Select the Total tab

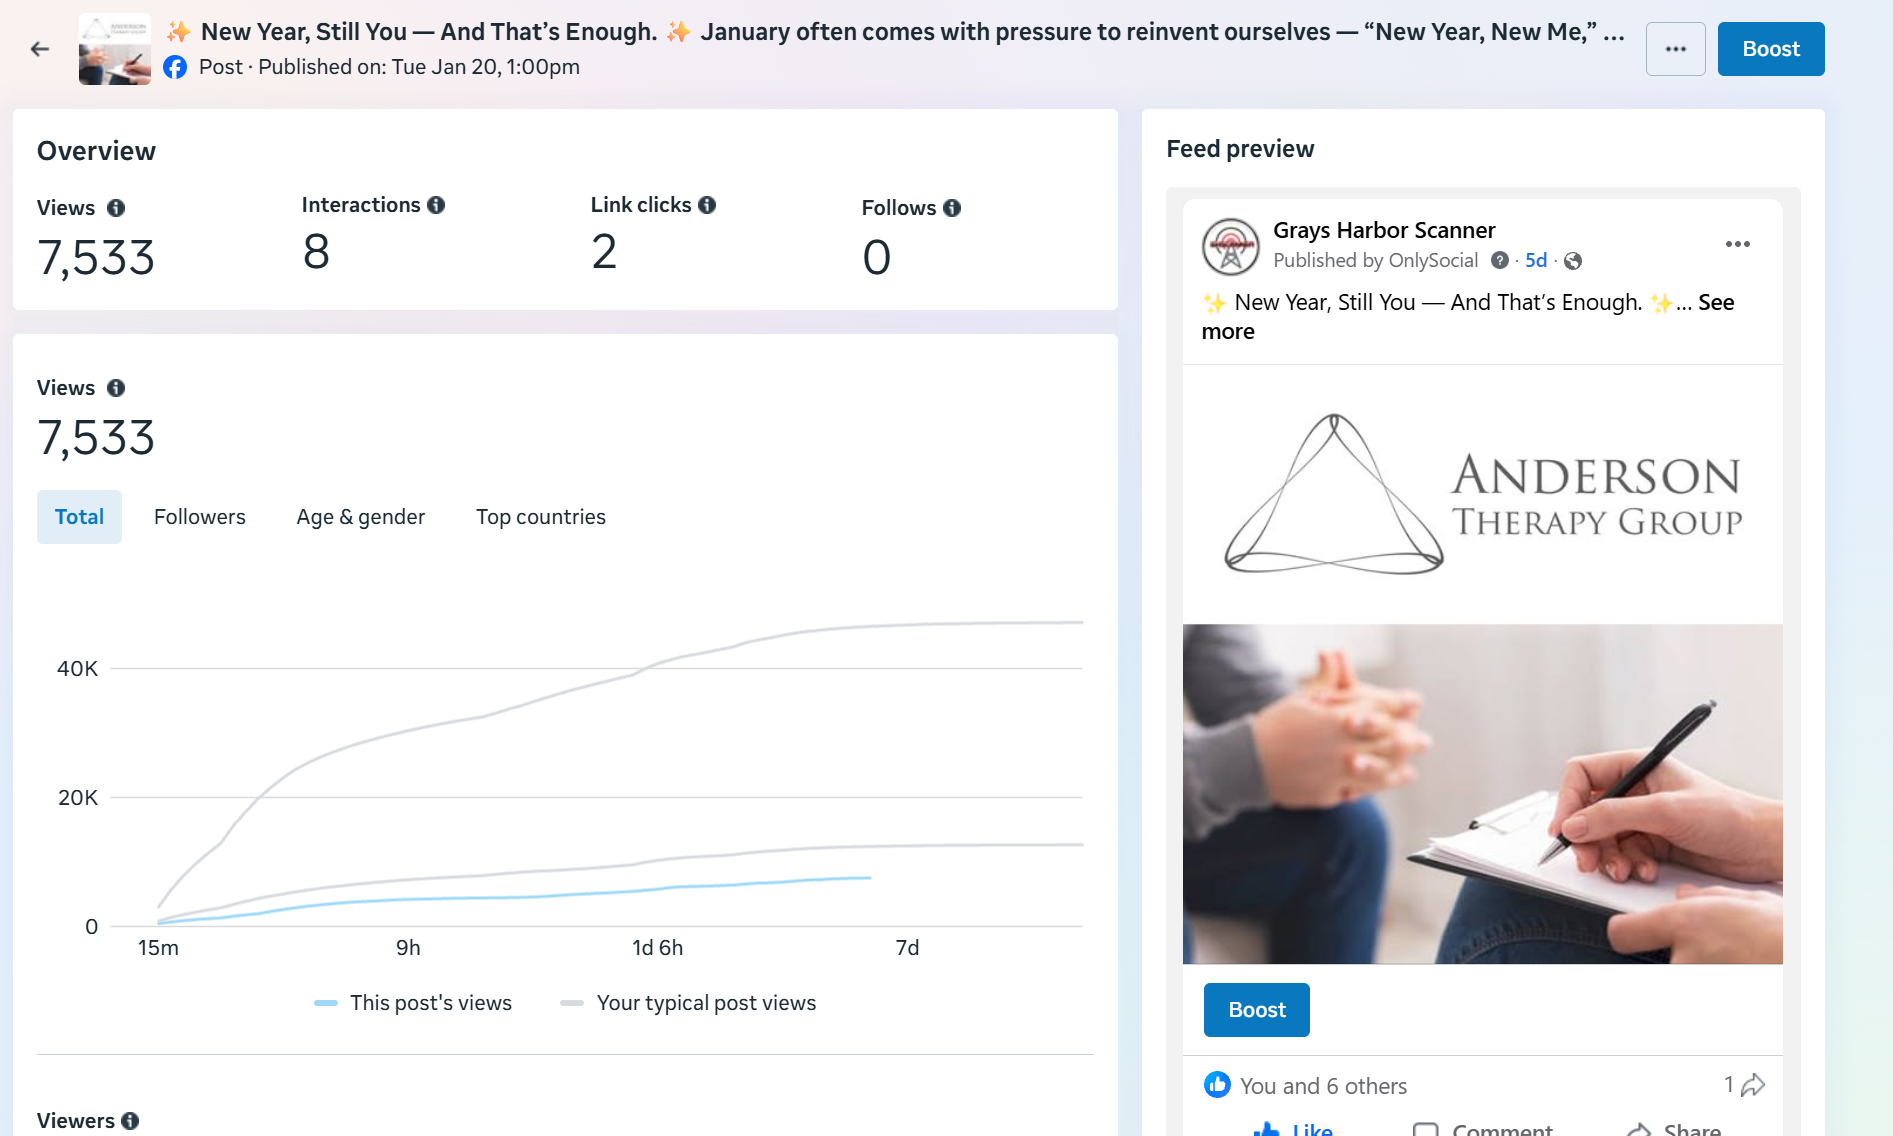(x=79, y=517)
